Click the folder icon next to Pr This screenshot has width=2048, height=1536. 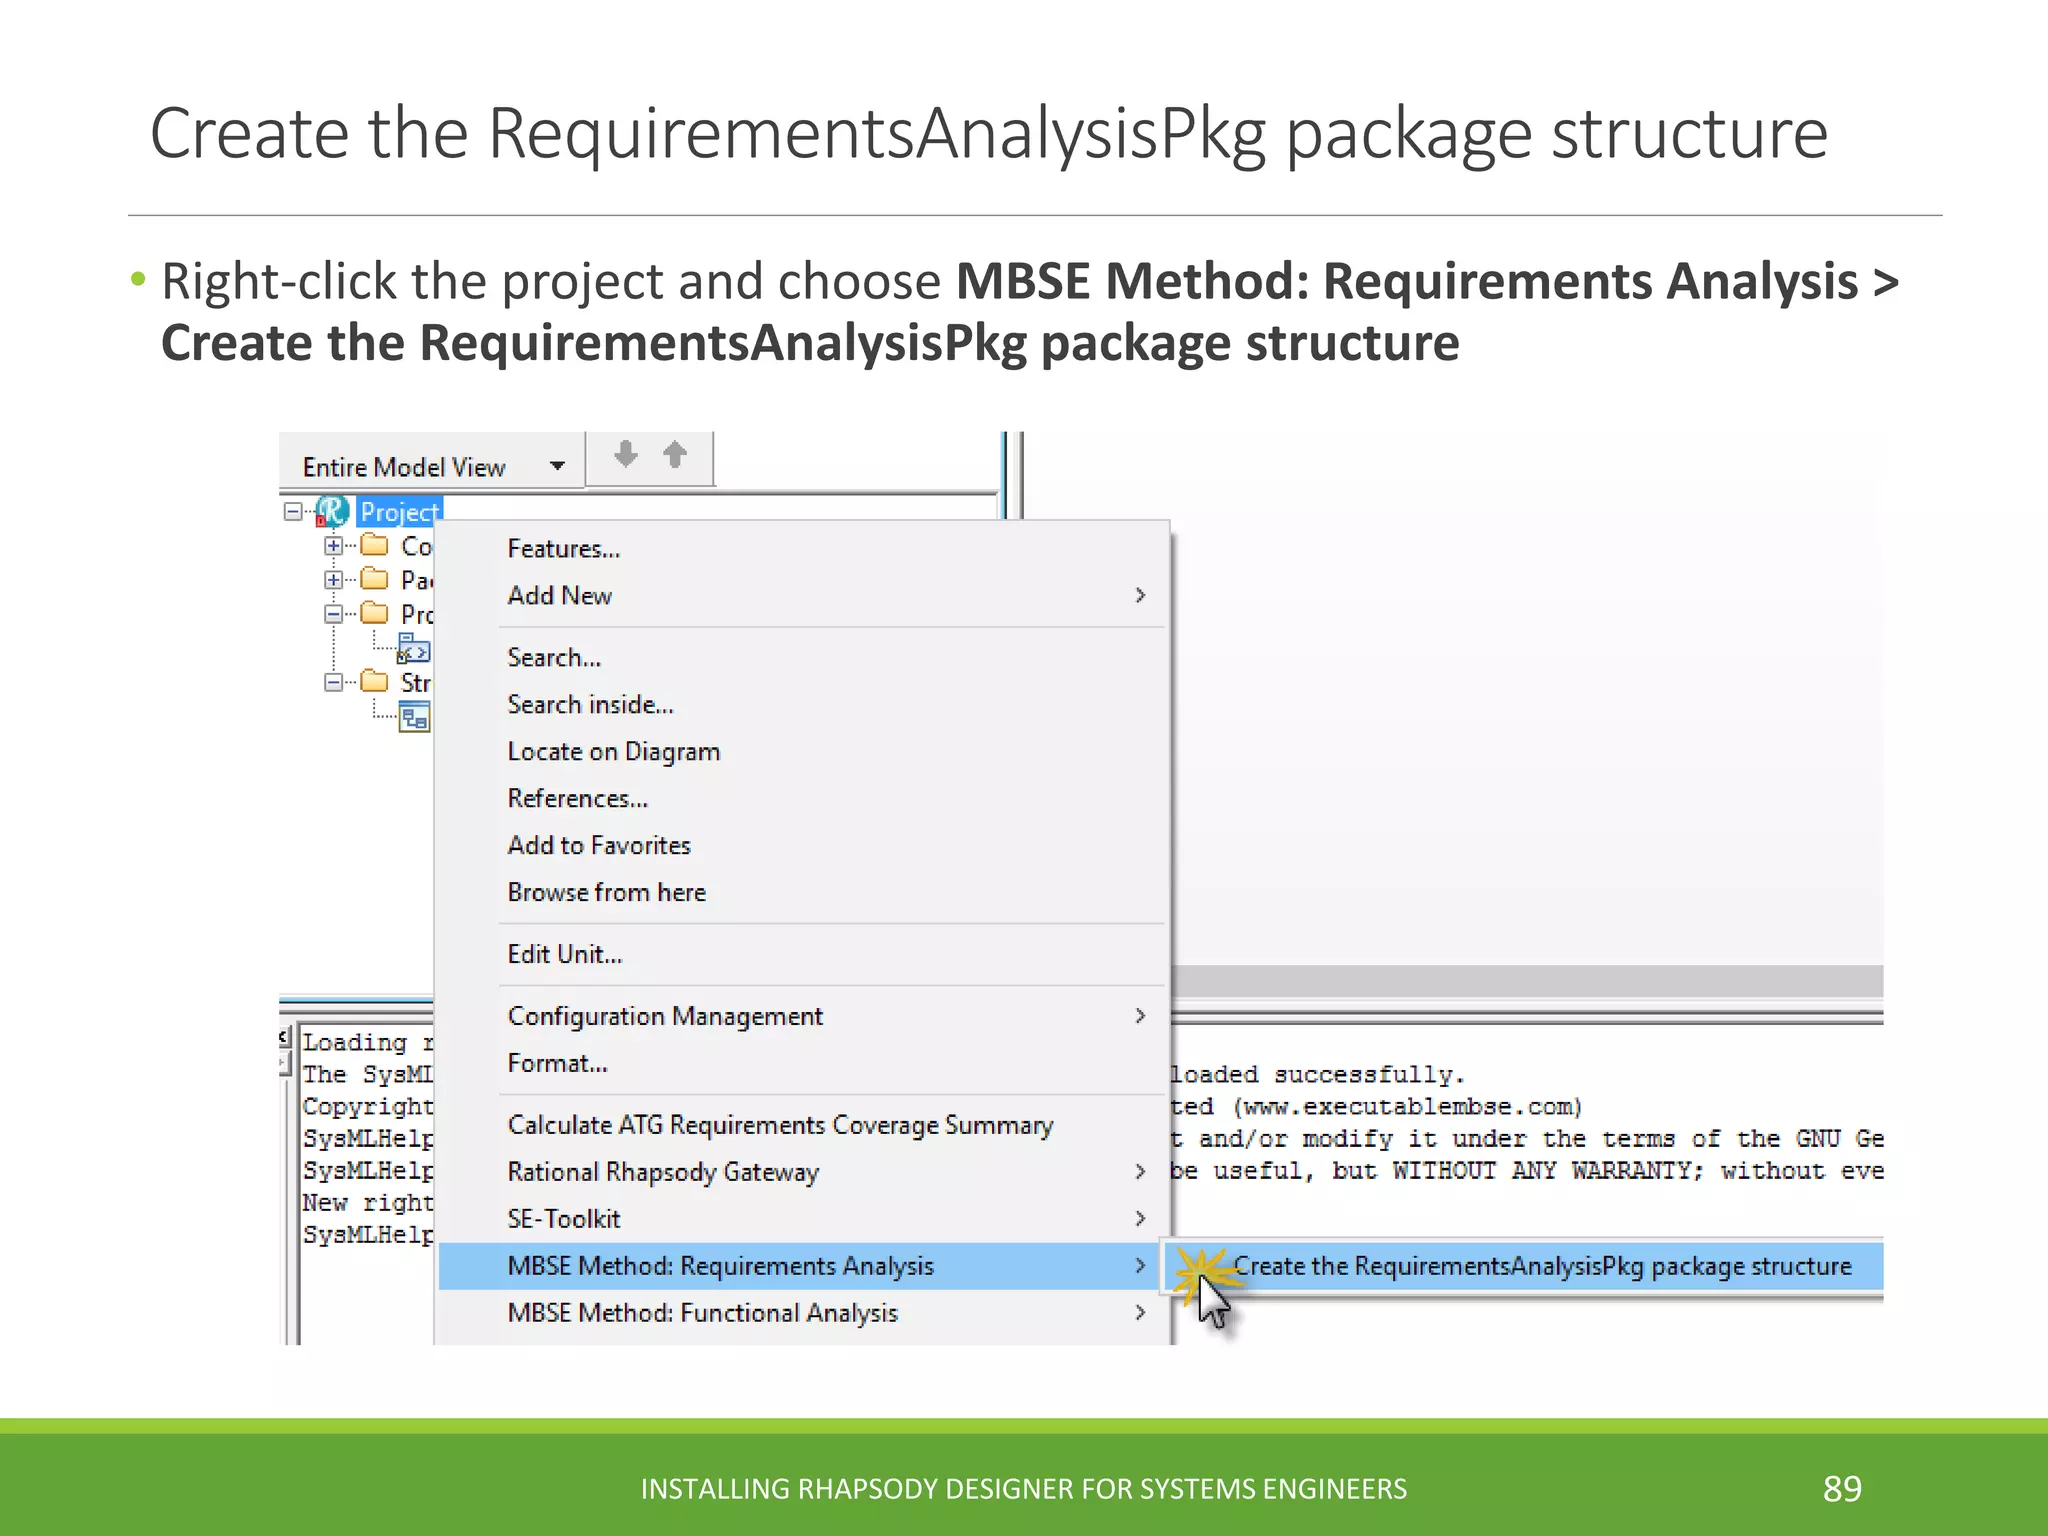pos(375,613)
